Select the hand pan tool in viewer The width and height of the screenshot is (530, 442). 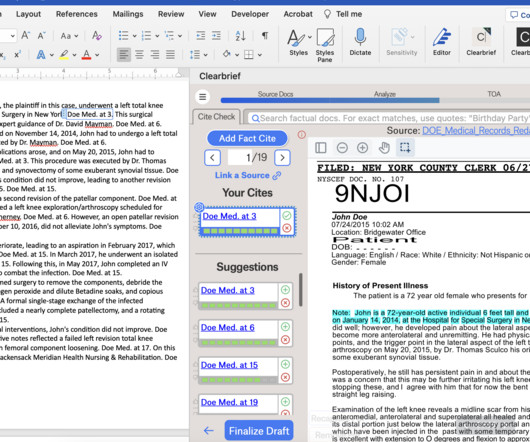click(384, 148)
